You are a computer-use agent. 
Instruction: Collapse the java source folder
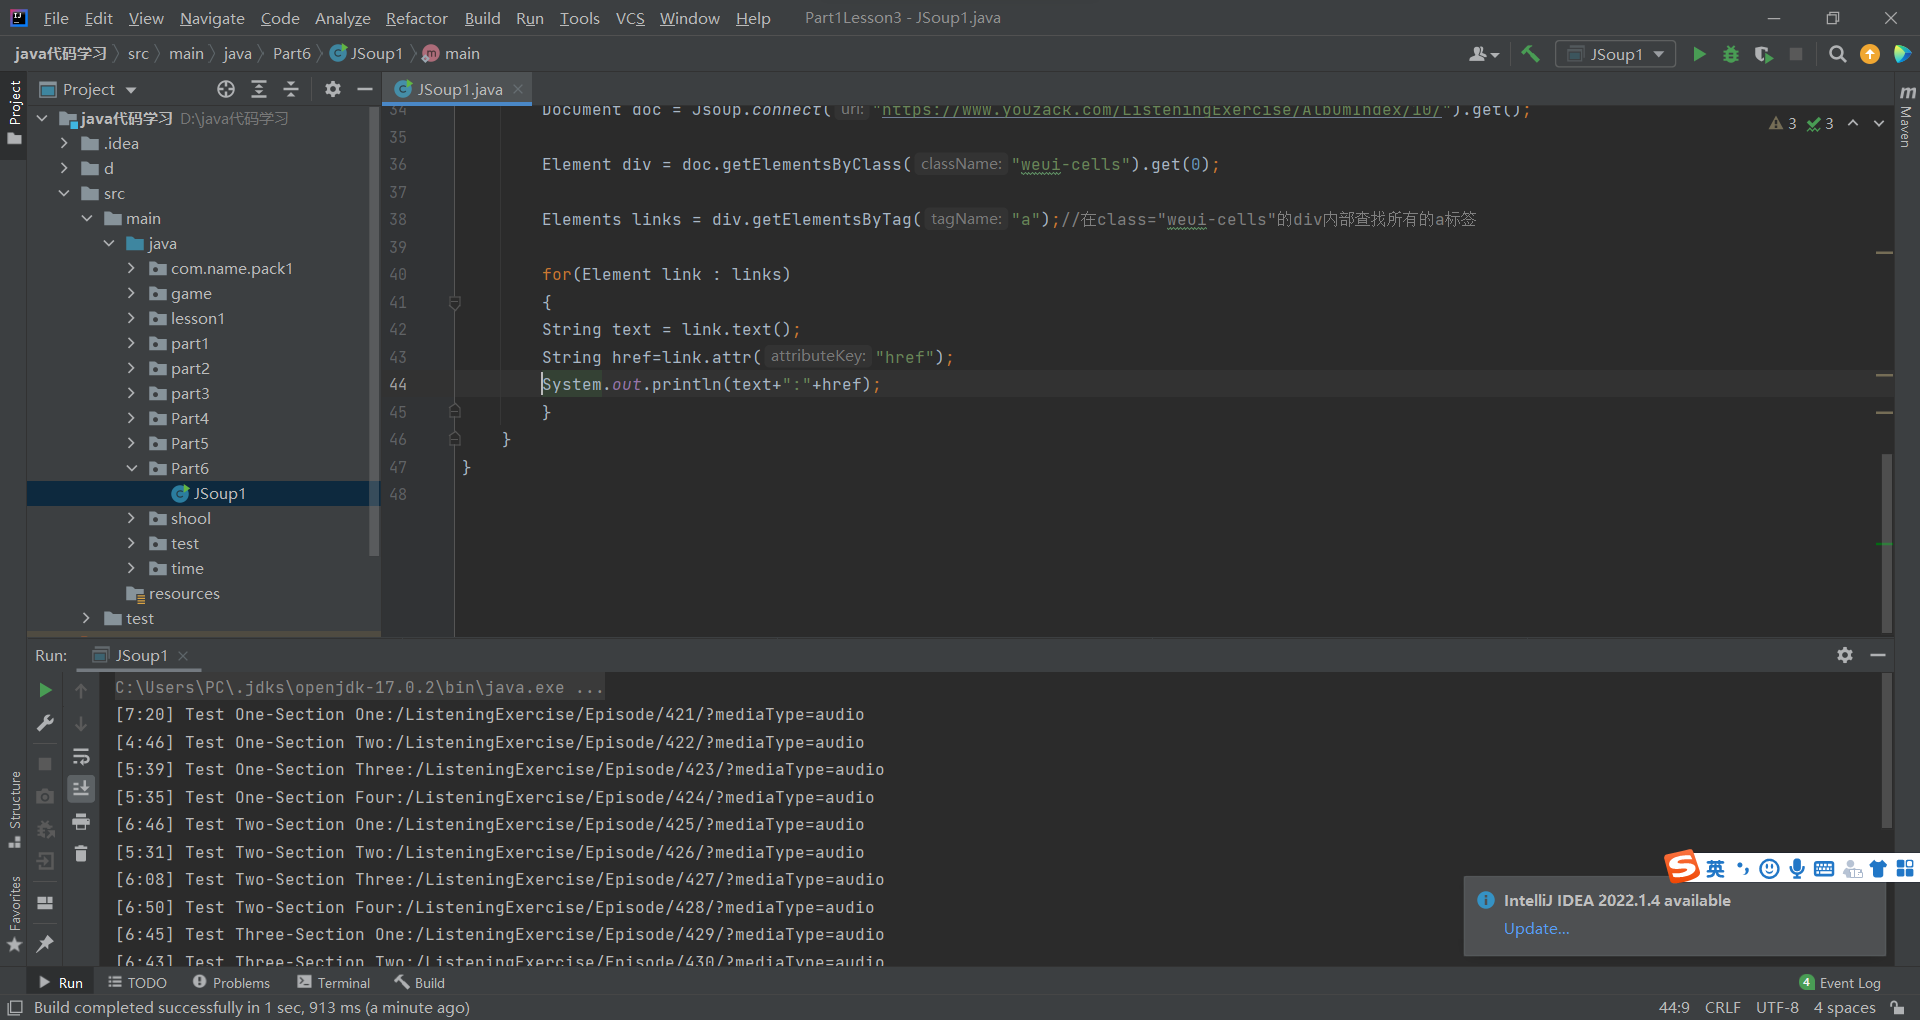pyautogui.click(x=109, y=243)
